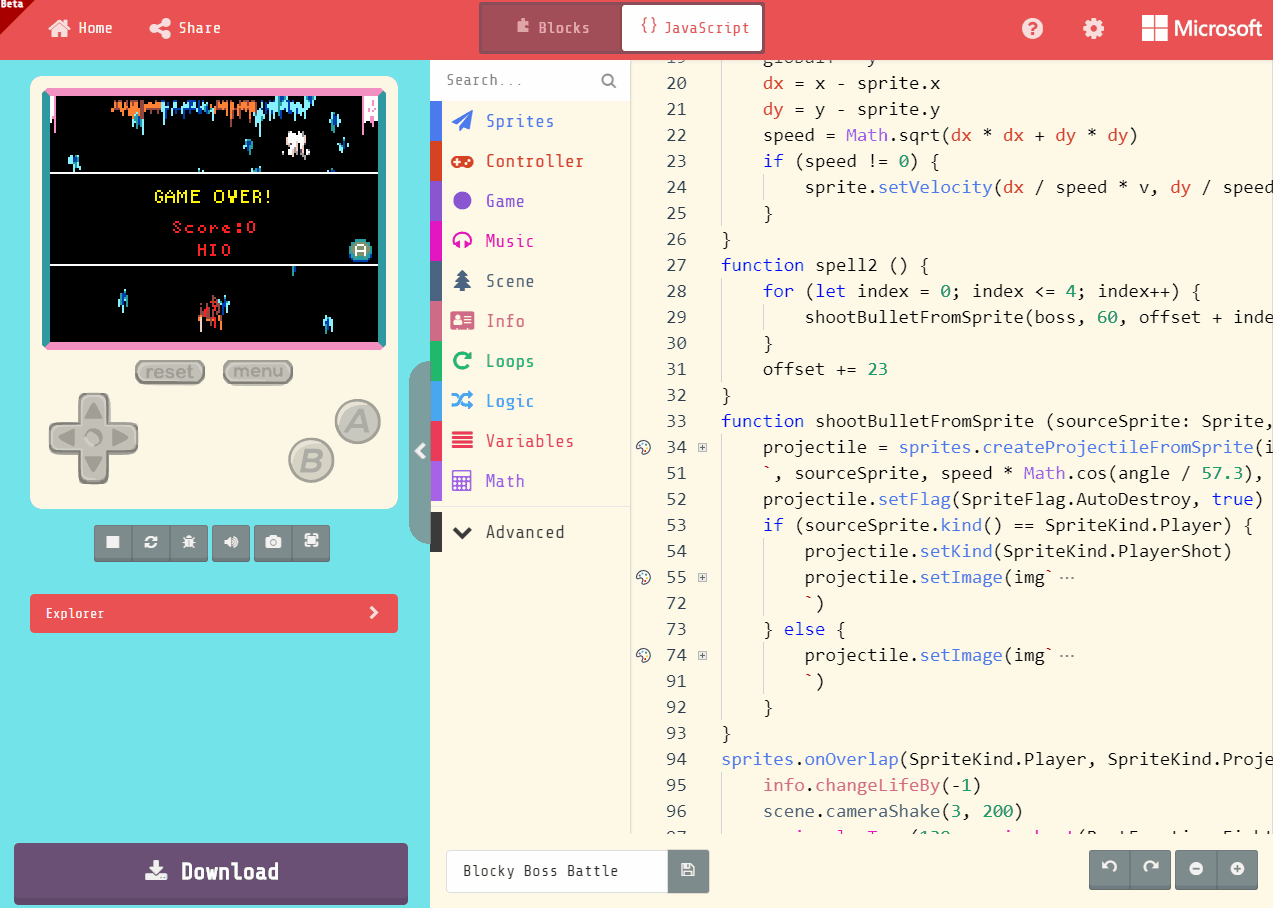Viewport: 1273px width, 908px height.
Task: Unfold the collapsed code at line 74
Action: (x=702, y=655)
